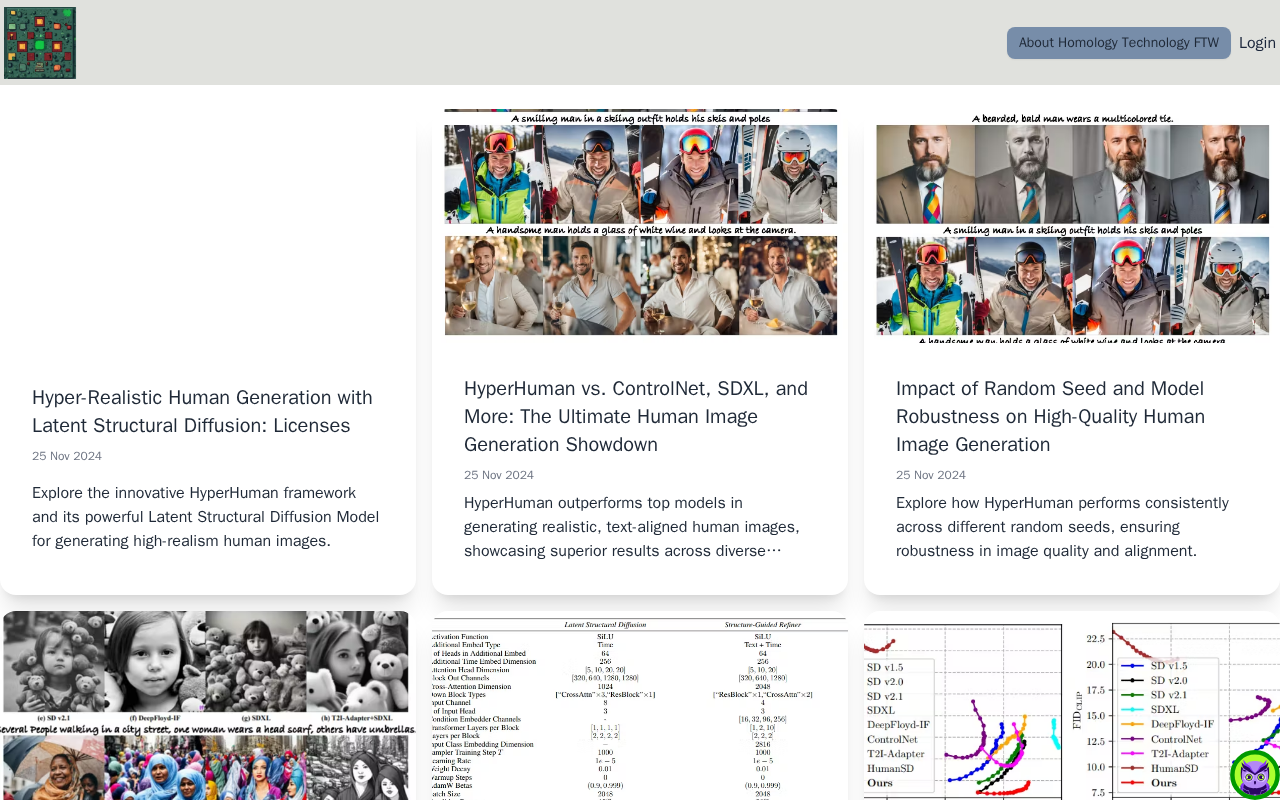Click the date under HyperHuman vs. ControlNet article
The width and height of the screenshot is (1280, 800).
coord(499,475)
